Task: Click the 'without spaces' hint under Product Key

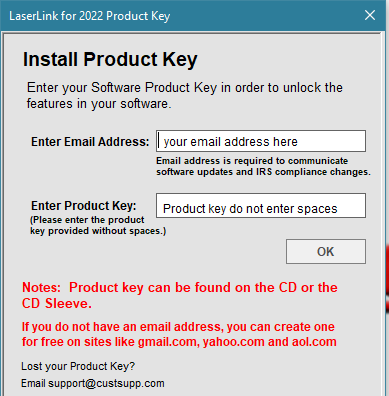Action: (98, 225)
